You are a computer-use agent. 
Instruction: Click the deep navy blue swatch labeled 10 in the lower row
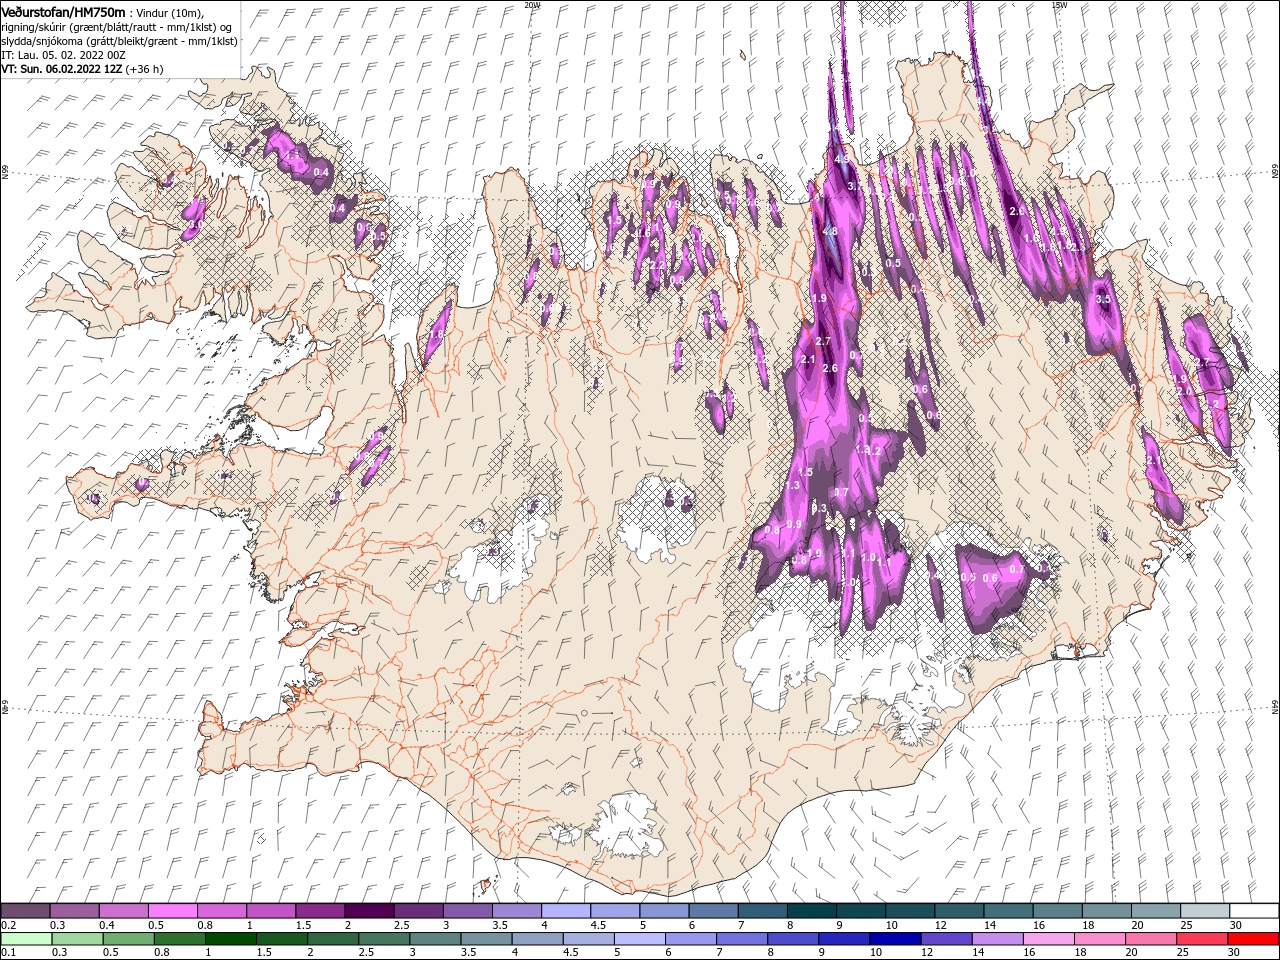click(x=895, y=939)
